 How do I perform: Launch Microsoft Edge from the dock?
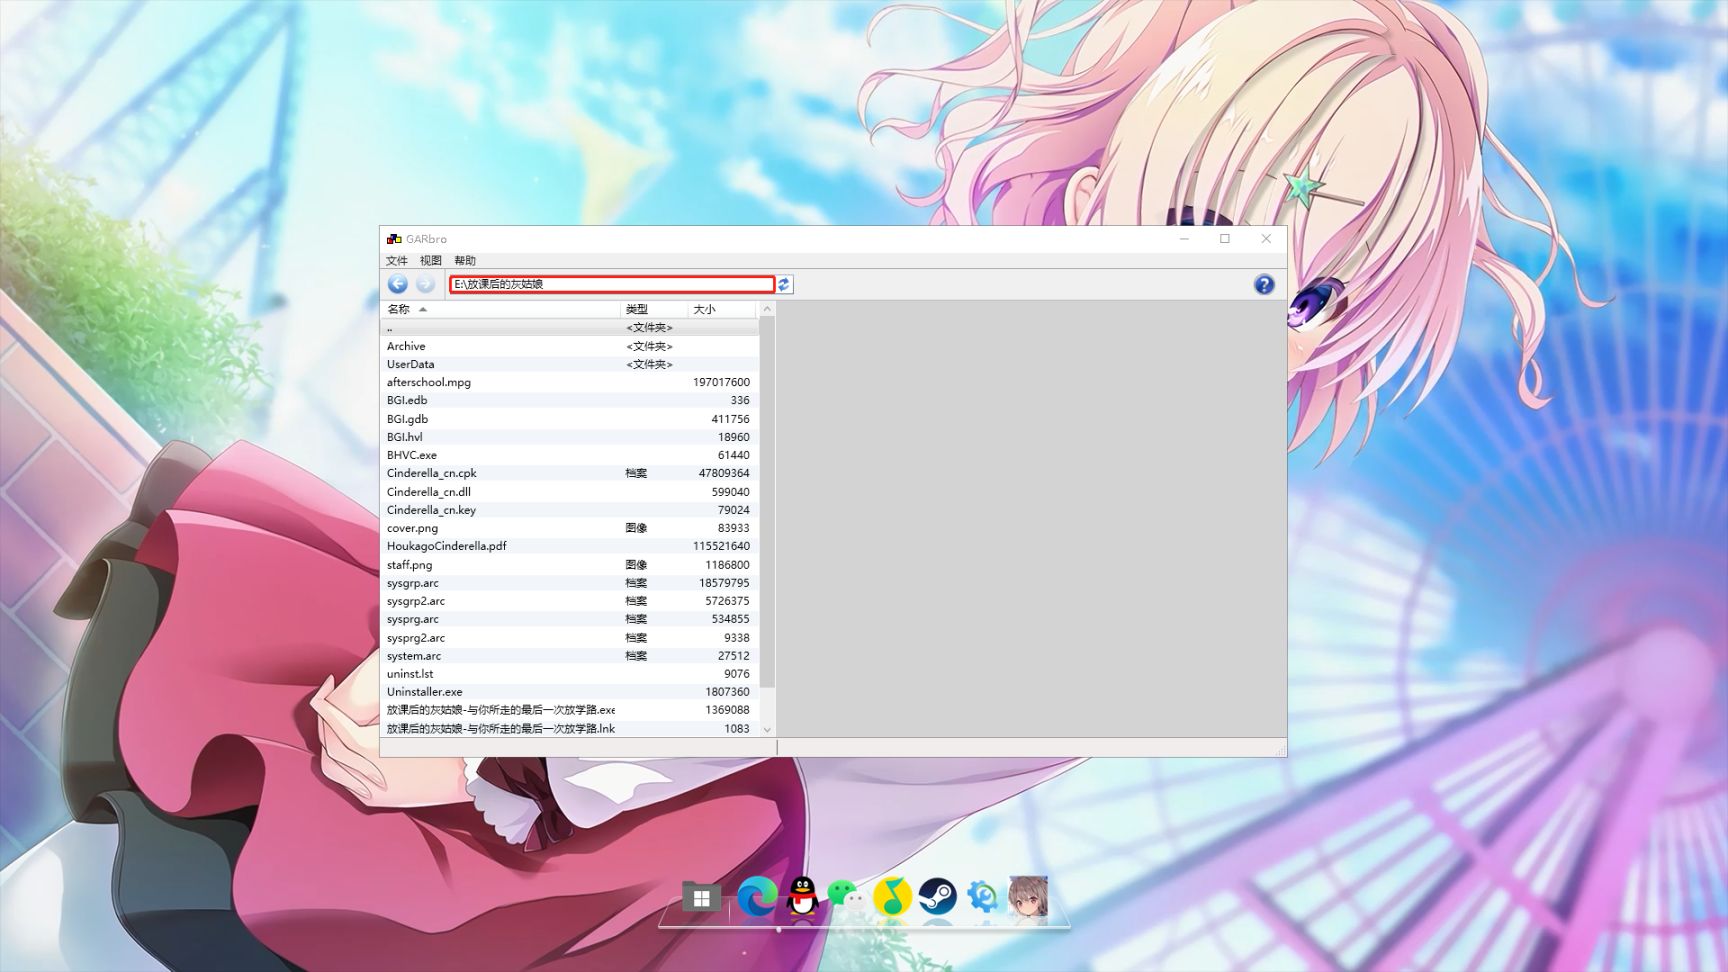[x=757, y=897]
